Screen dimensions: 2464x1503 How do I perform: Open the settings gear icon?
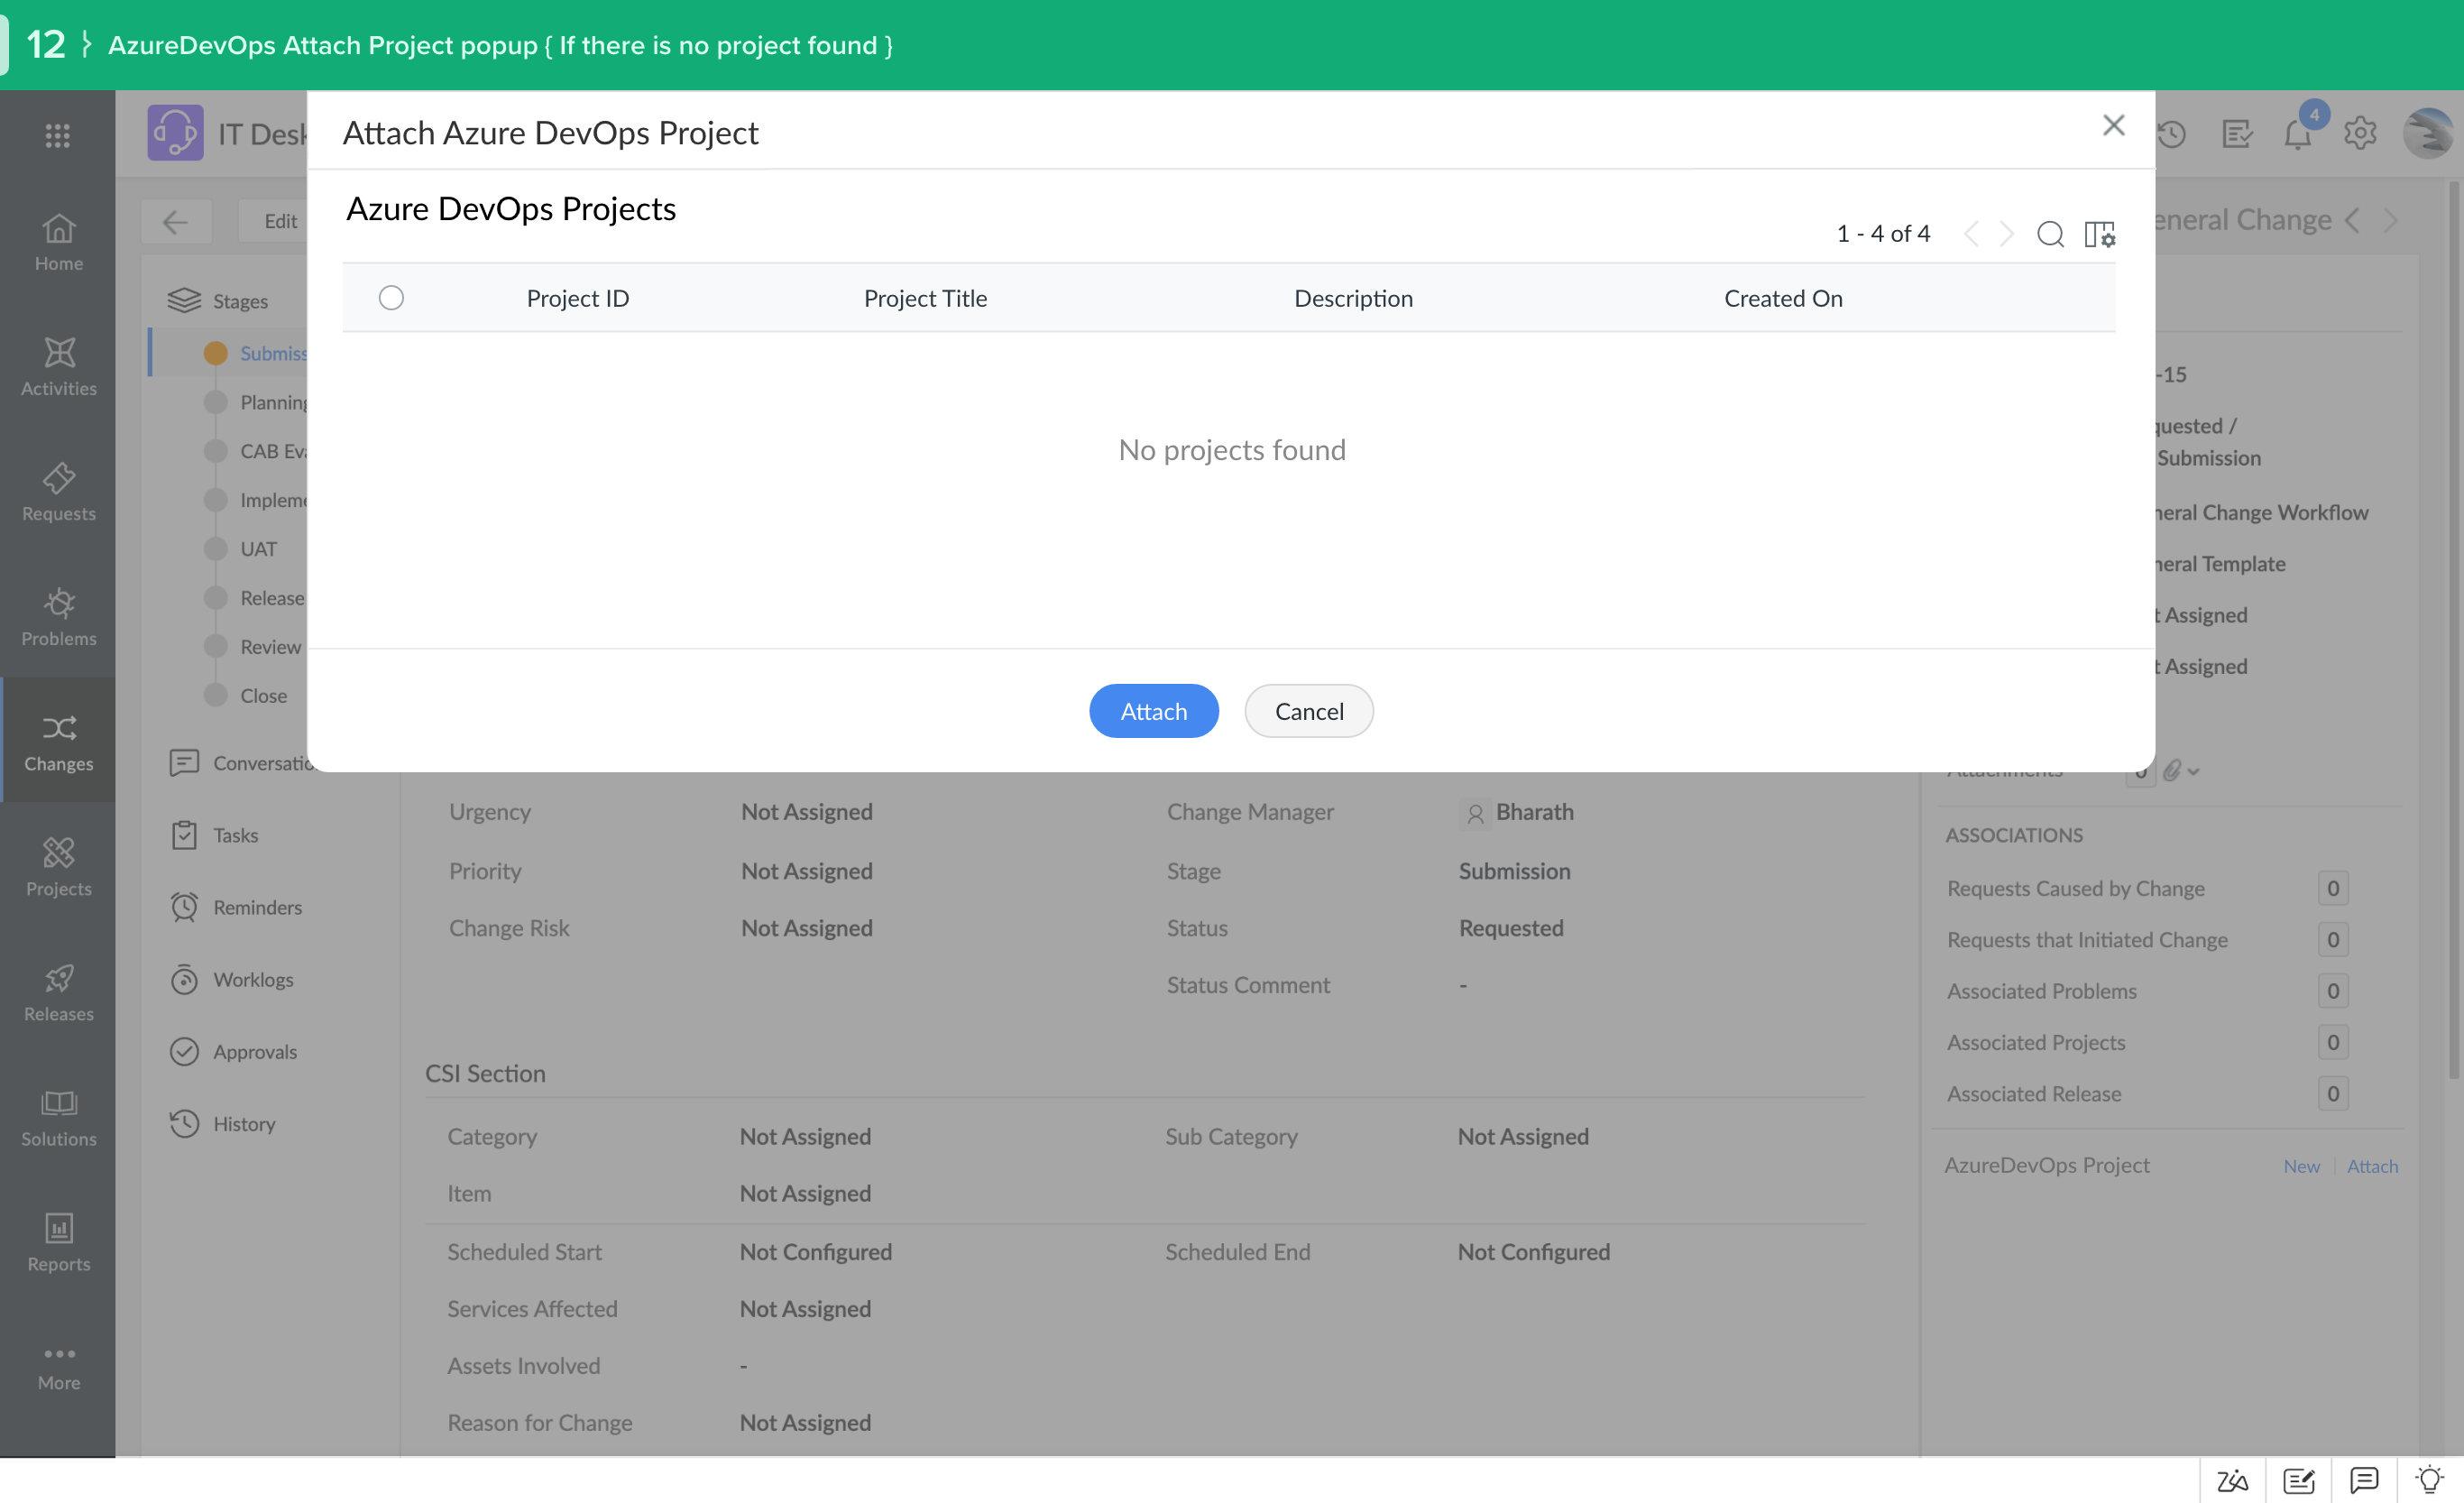pos(2359,133)
